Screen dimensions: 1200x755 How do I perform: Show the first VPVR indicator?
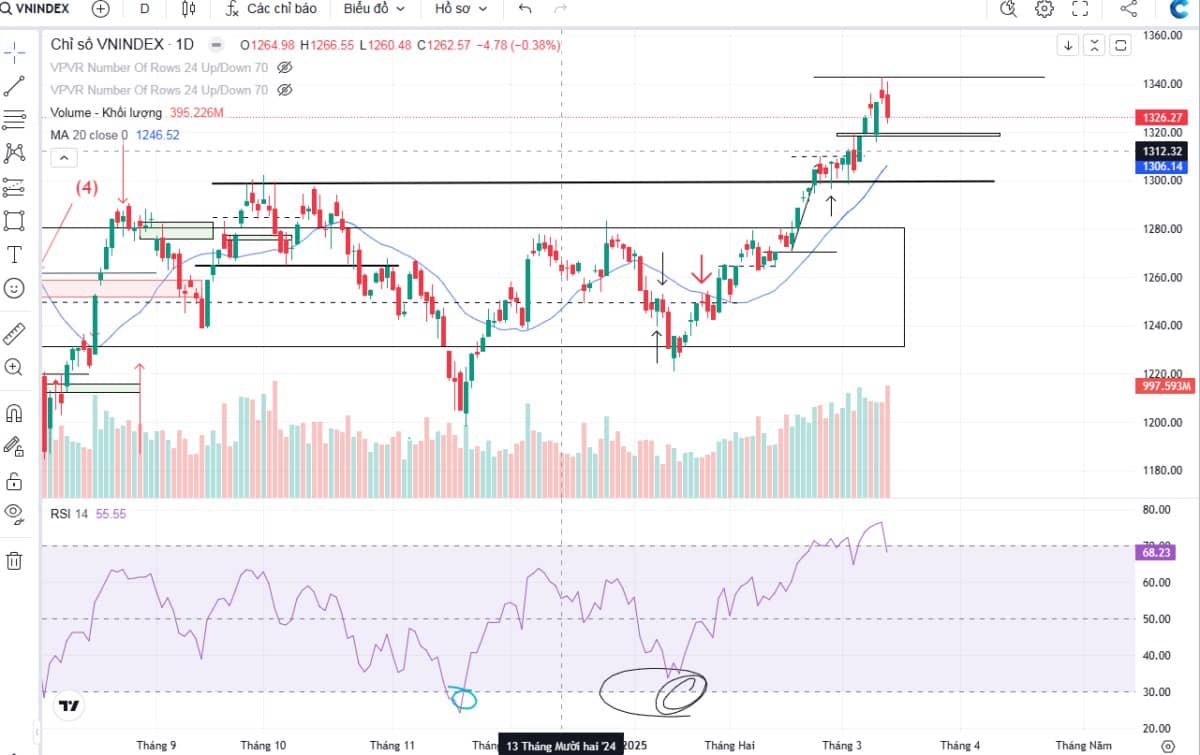[x=284, y=67]
